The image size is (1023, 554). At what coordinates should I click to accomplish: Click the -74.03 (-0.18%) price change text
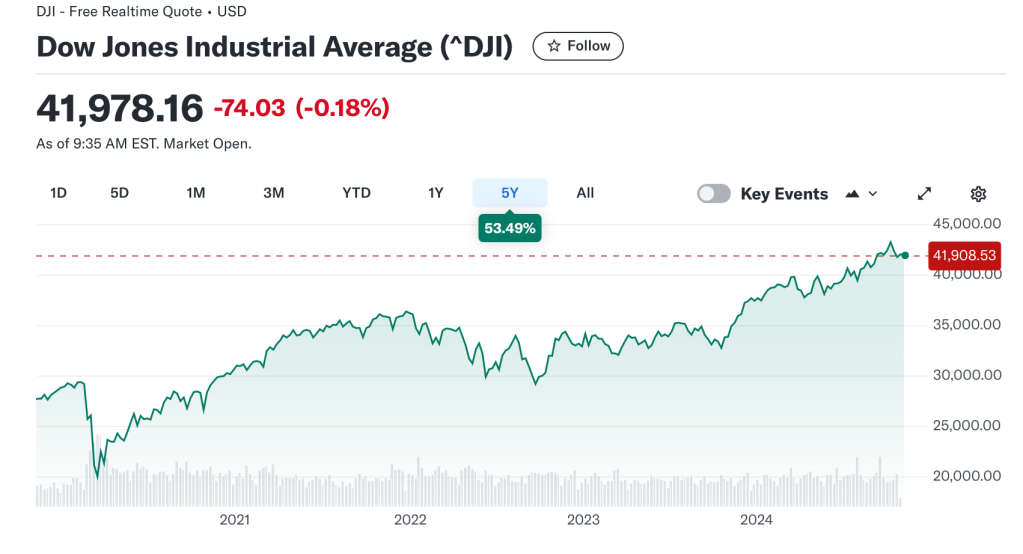[x=301, y=108]
